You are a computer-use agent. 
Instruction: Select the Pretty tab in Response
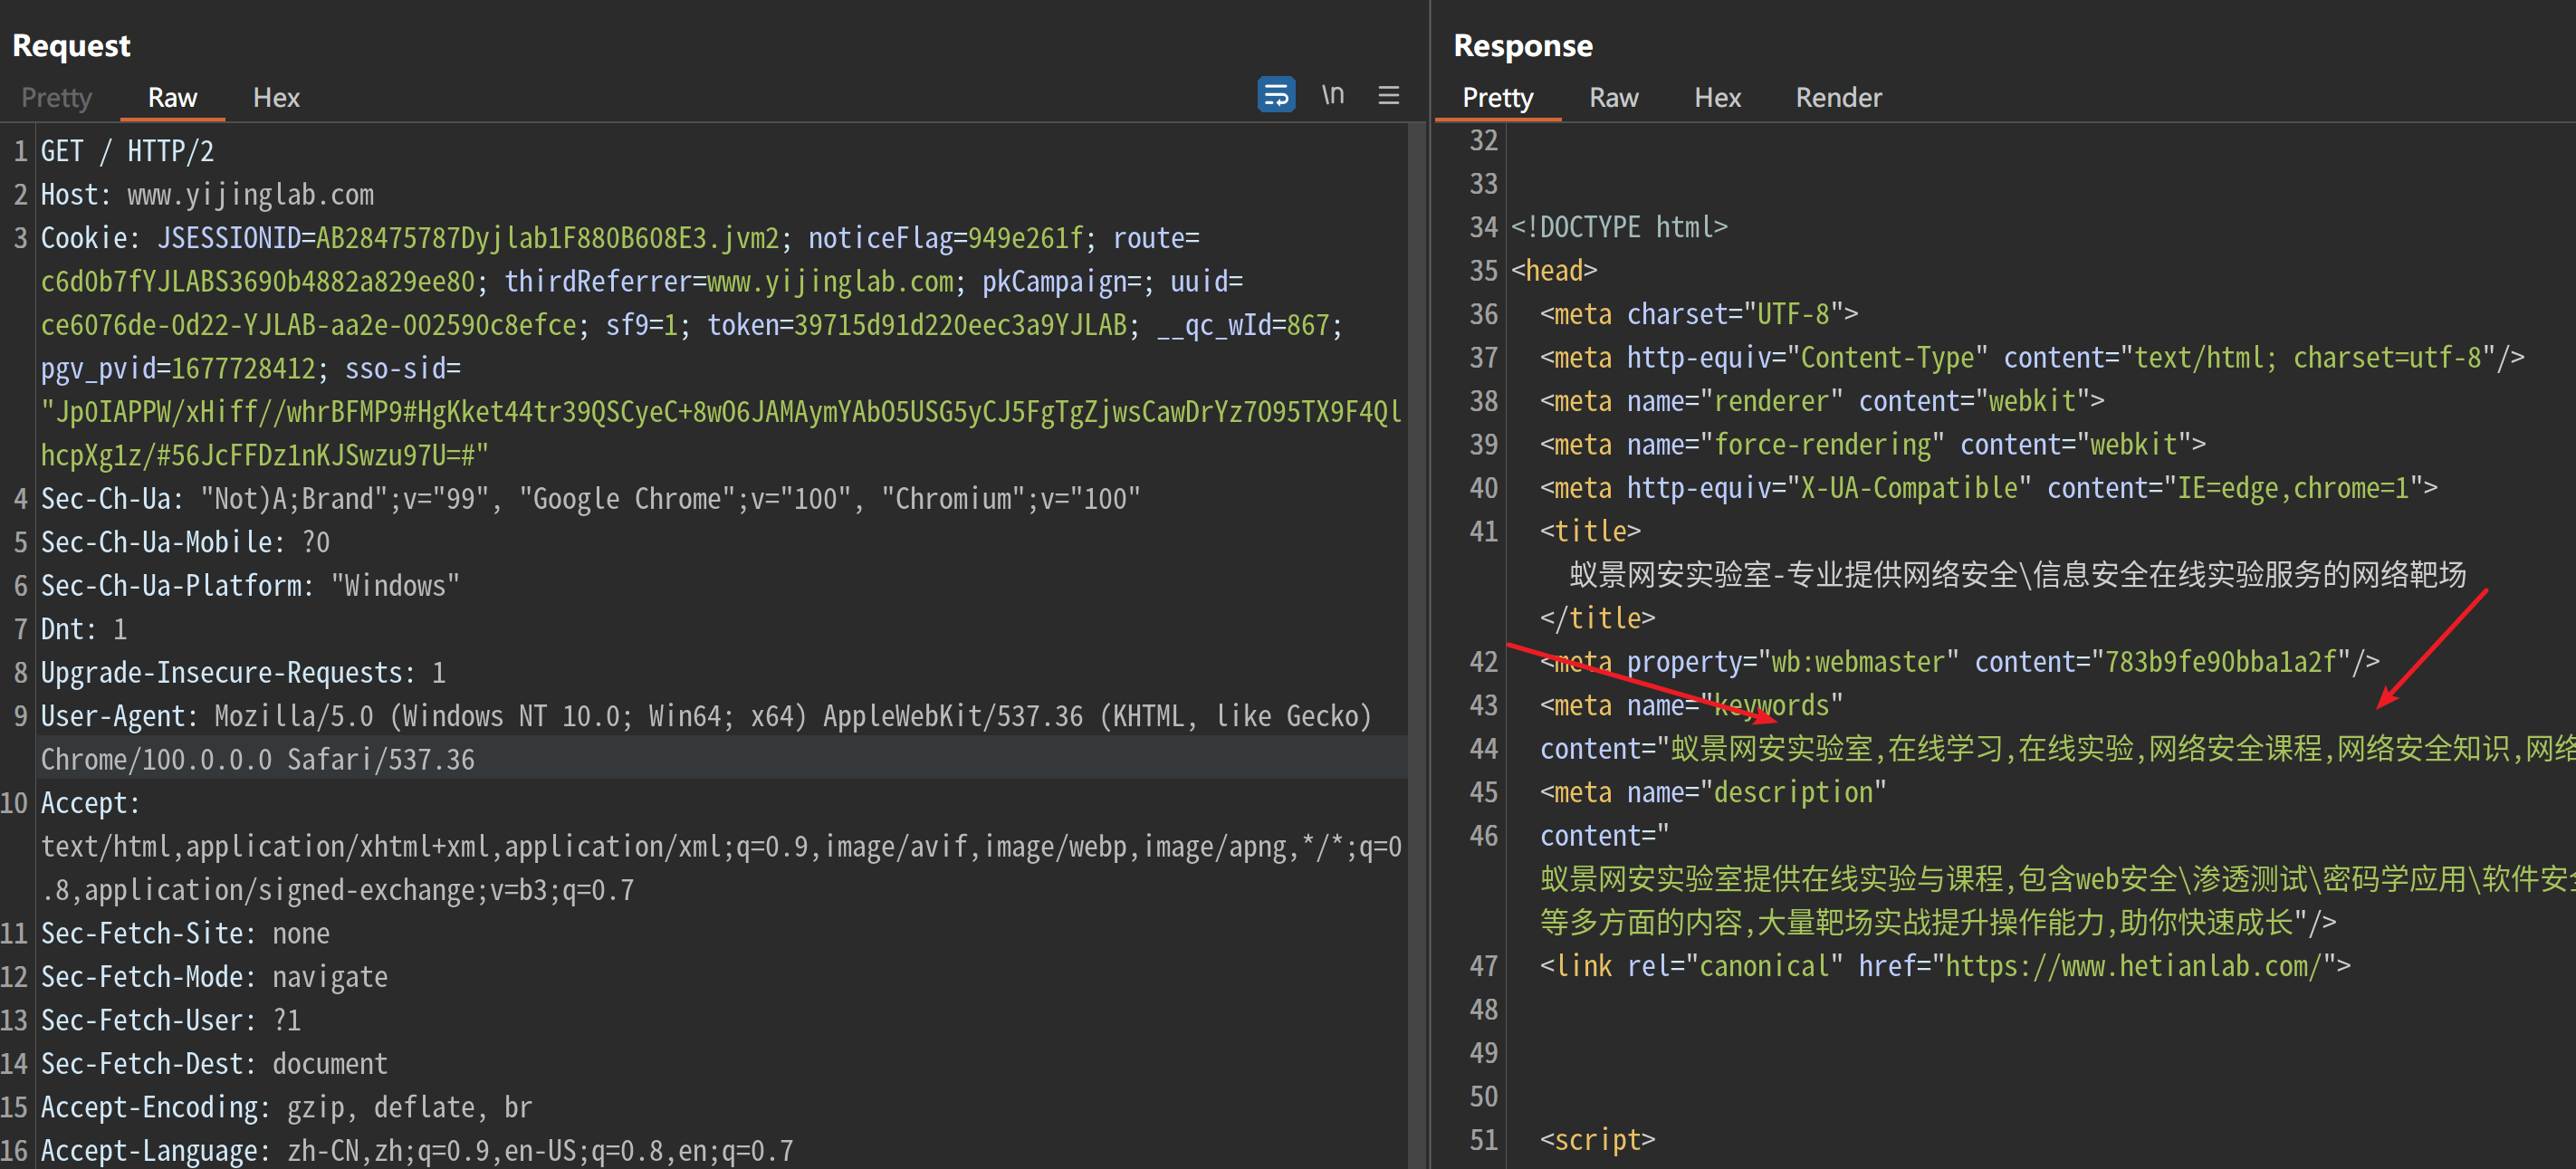click(1497, 98)
